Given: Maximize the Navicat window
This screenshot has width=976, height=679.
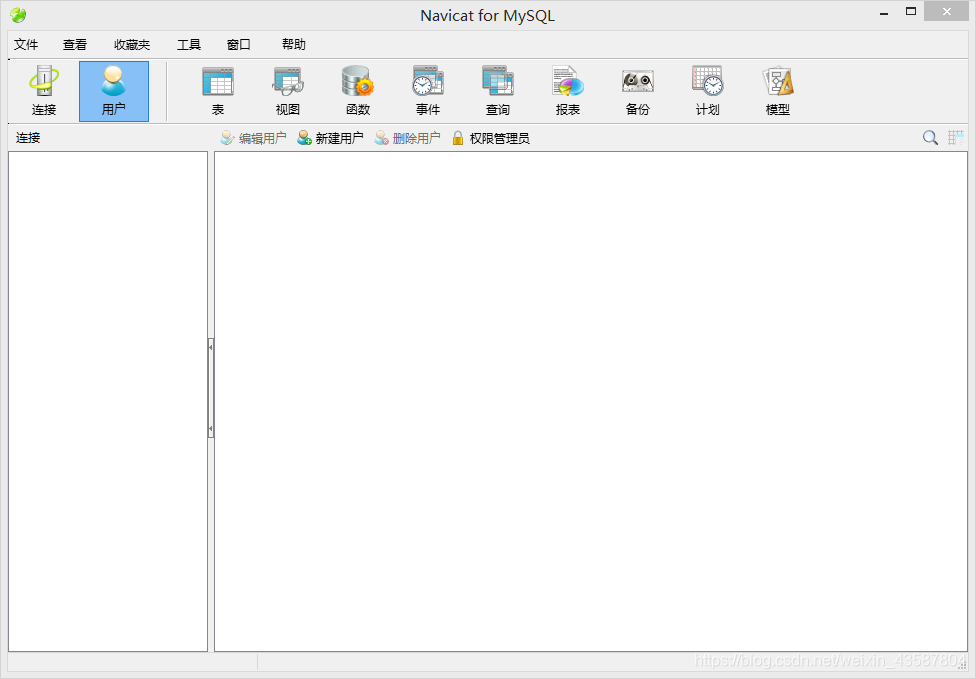Looking at the screenshot, I should [911, 12].
